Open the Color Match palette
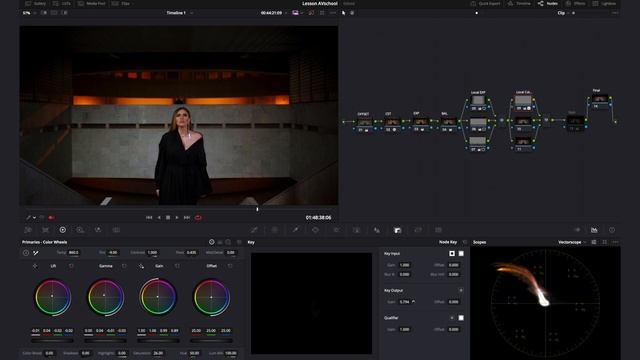Viewport: 640px width, 360px height. (x=45, y=230)
